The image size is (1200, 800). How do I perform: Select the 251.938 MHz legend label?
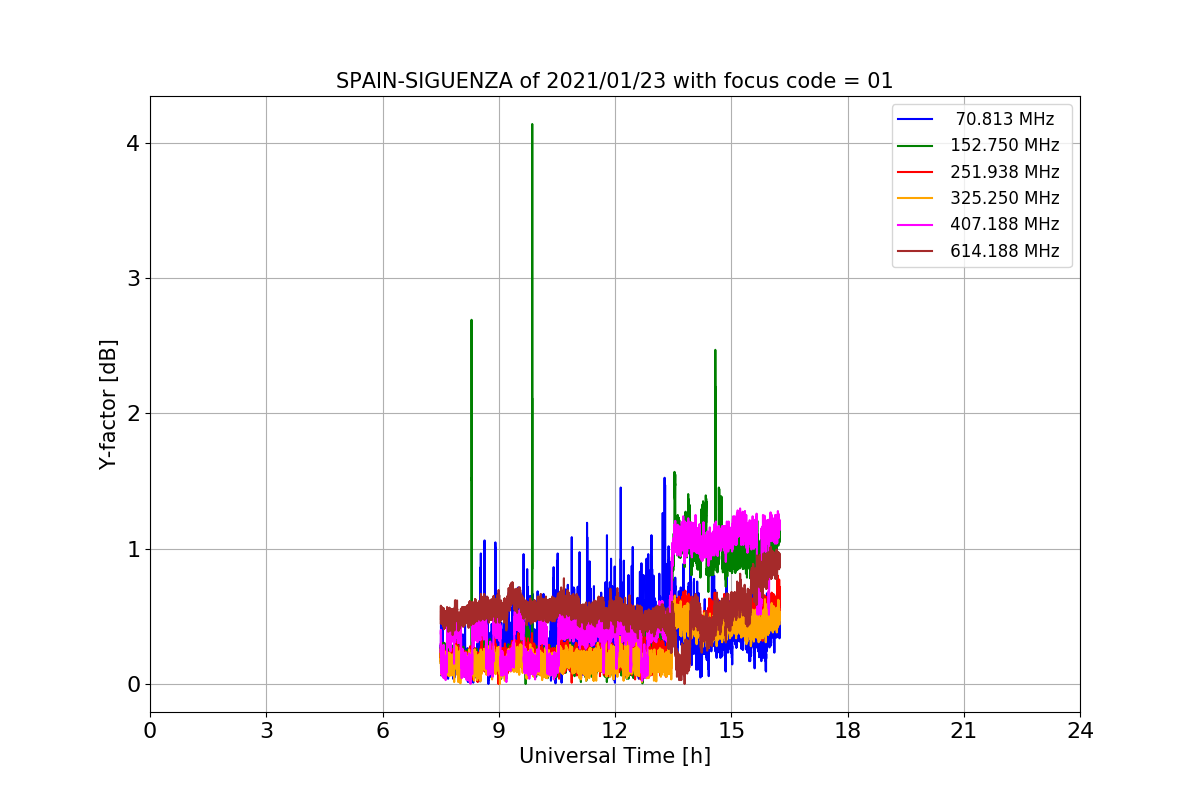point(1005,172)
